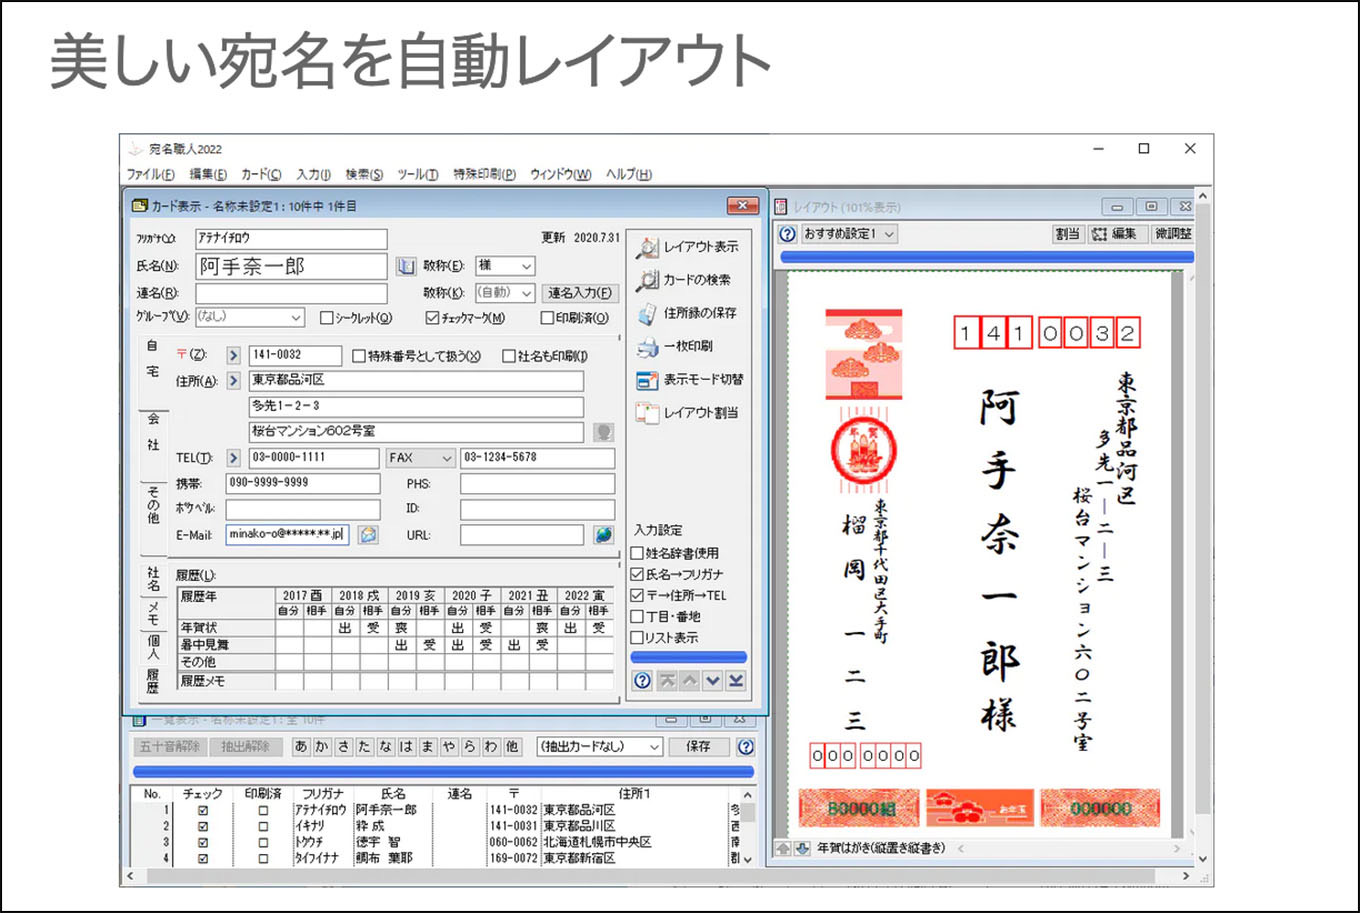Click the 氏名(N) input field
This screenshot has width=1360, height=913.
click(x=291, y=266)
